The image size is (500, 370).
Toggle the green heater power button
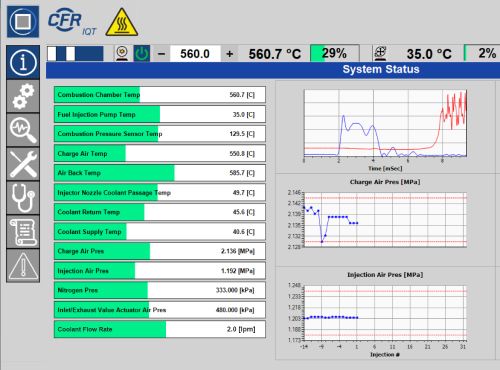point(142,53)
